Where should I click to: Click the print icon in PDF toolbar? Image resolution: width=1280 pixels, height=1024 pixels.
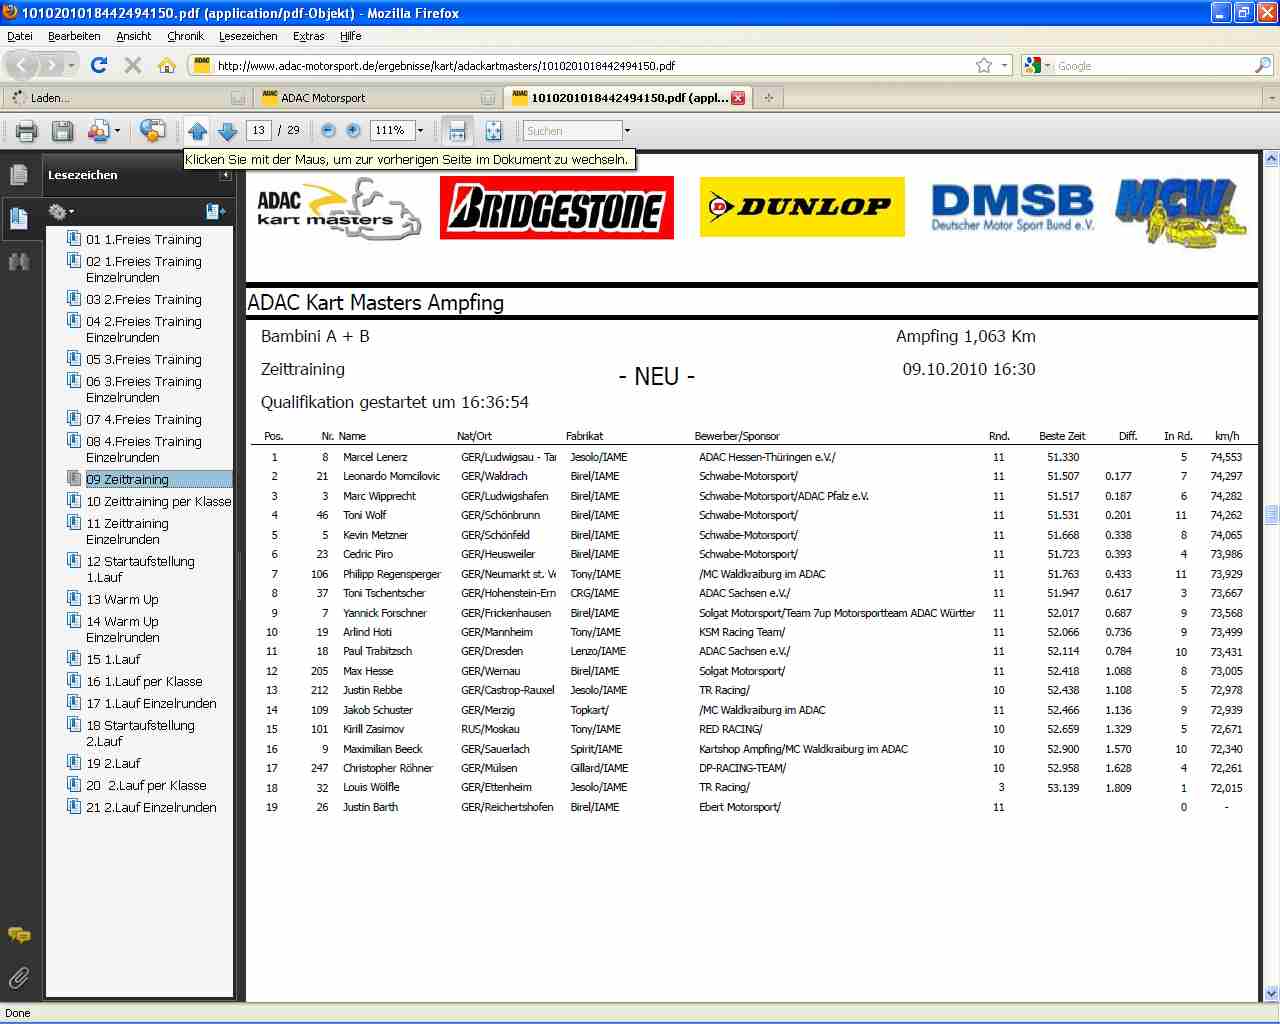27,131
